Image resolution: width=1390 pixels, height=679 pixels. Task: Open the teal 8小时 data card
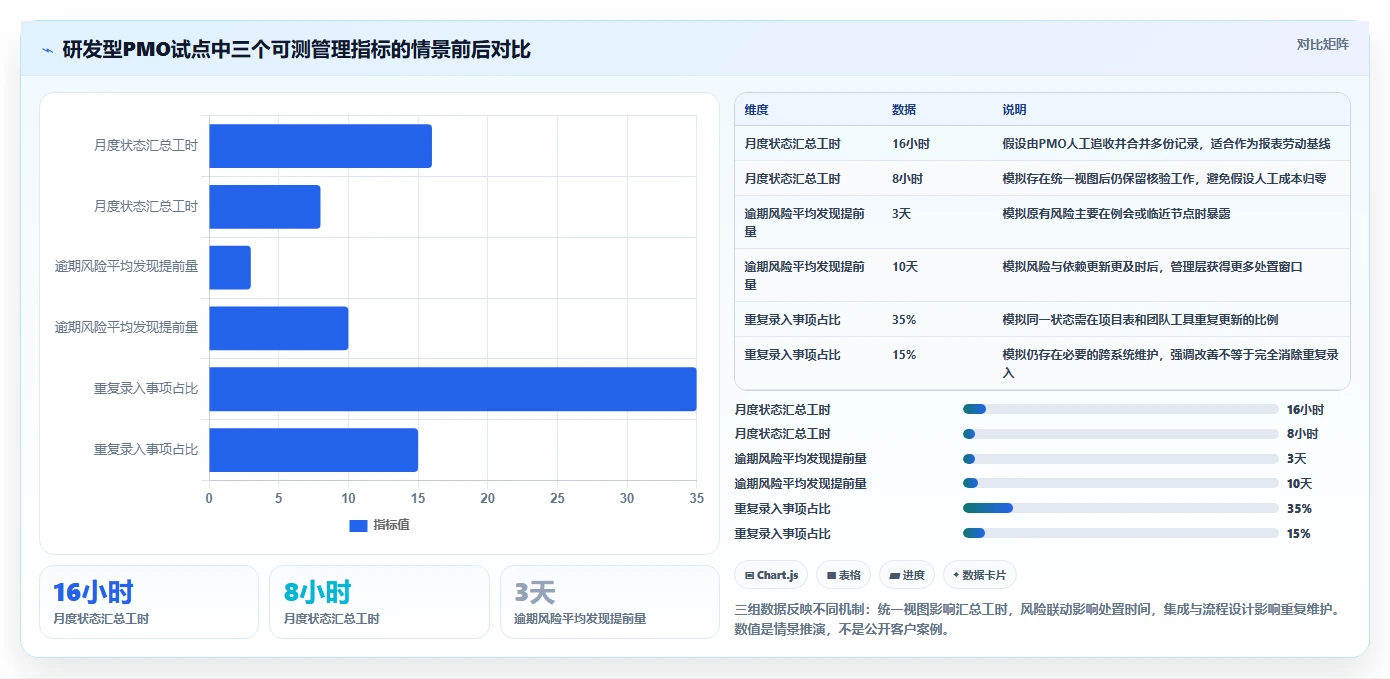tap(379, 602)
